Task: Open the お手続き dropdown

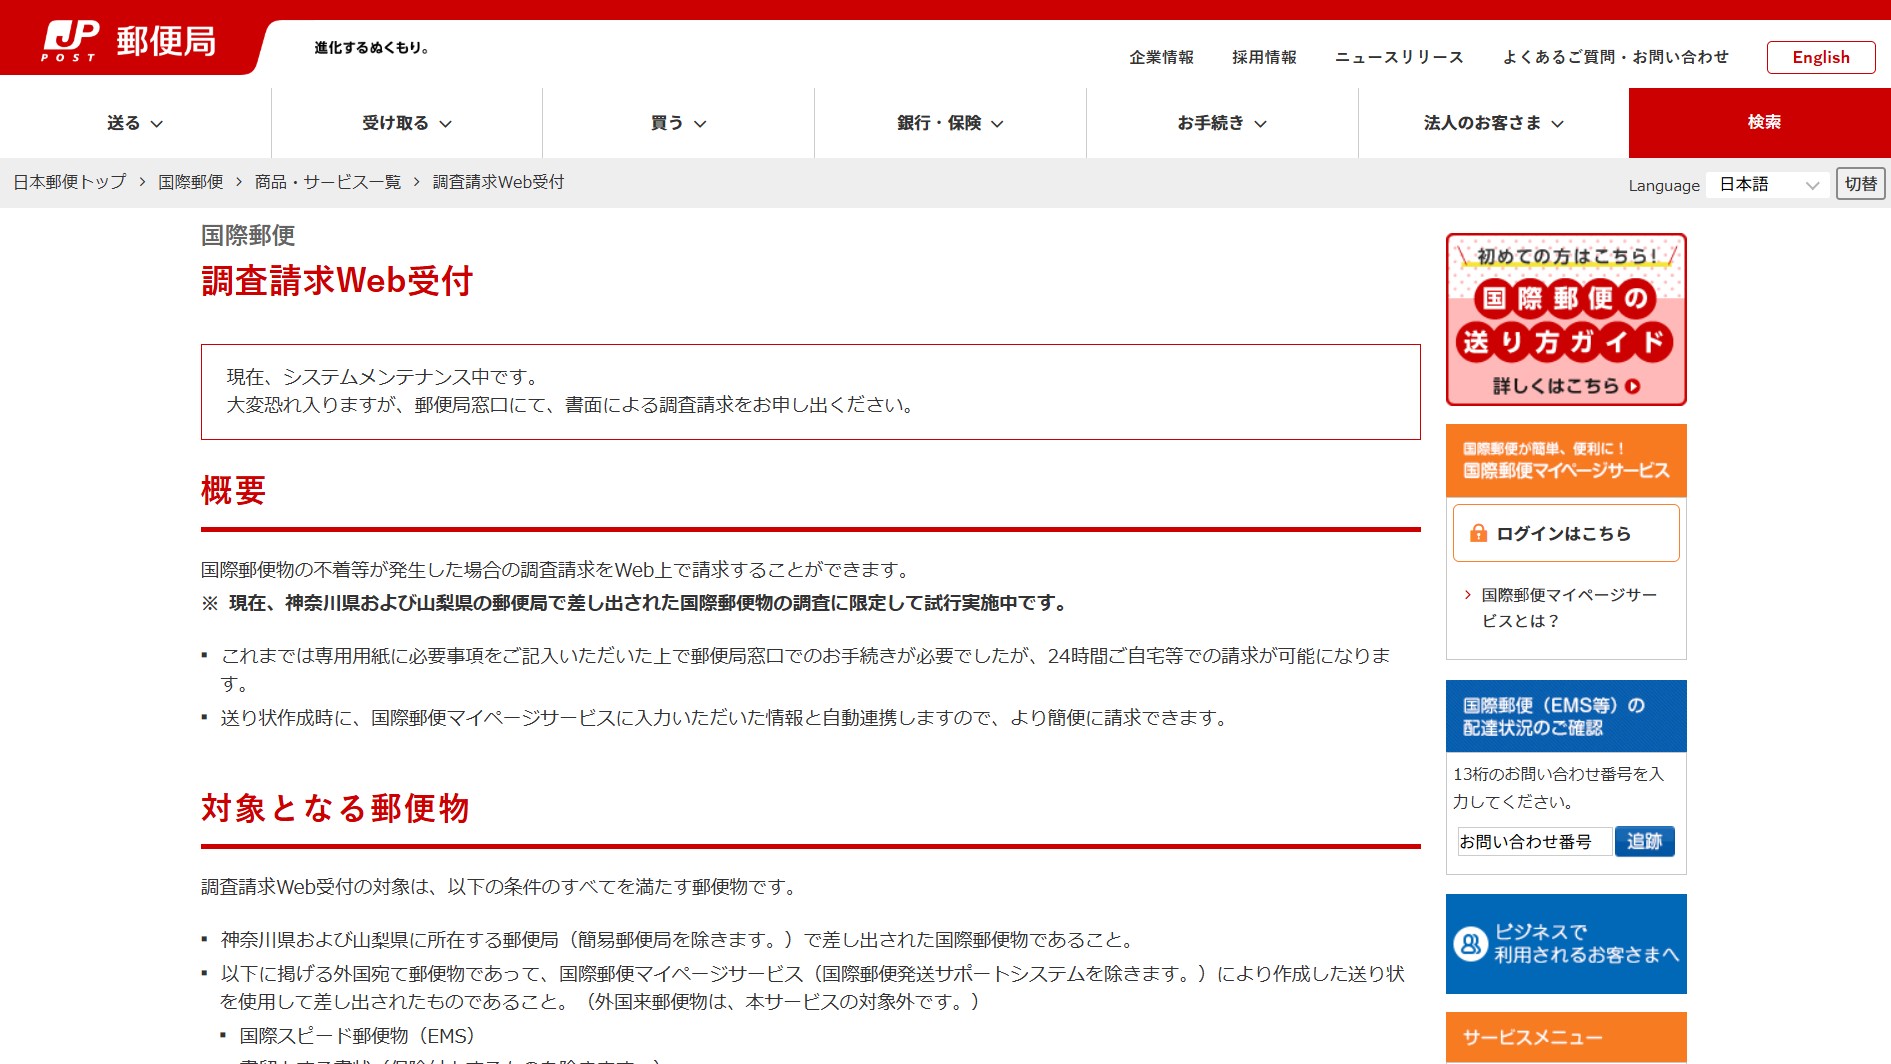Action: coord(1222,123)
